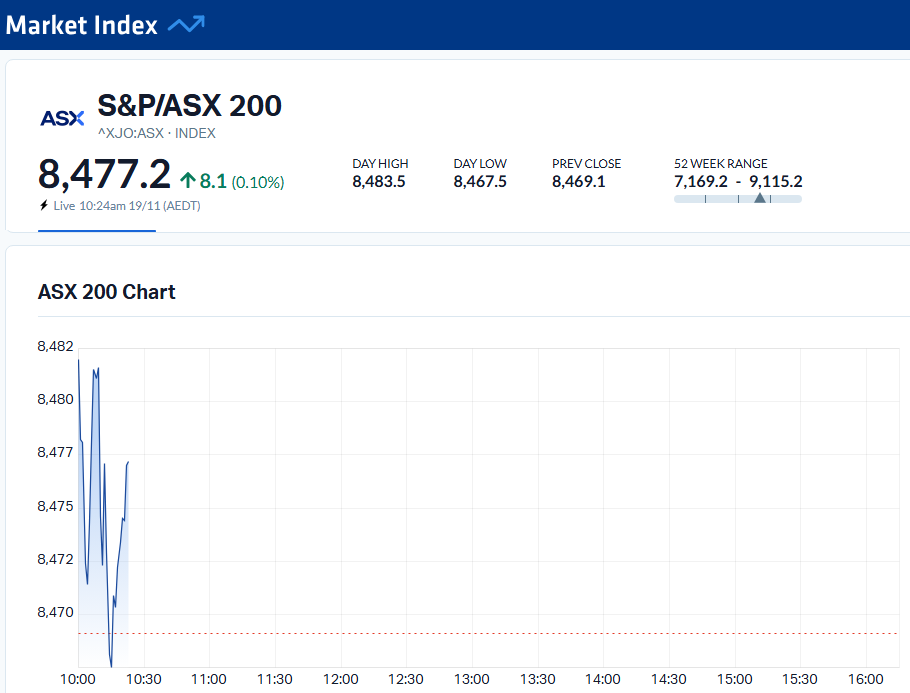The height and width of the screenshot is (693, 910).
Task: Click the 12:00 label on the chart axis
Action: pos(340,678)
